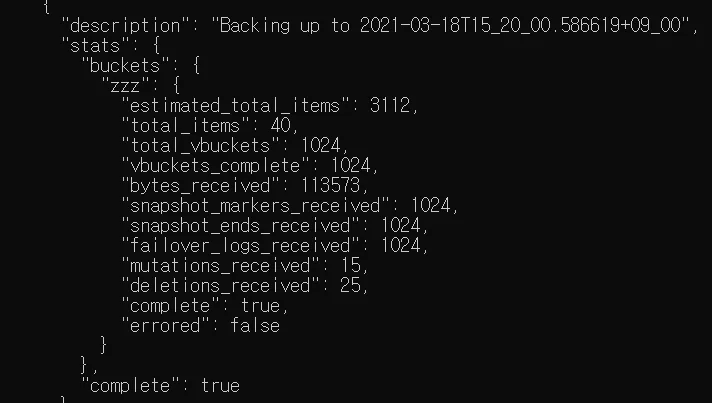Click the closing brace of the zzz object
This screenshot has height=403, width=712.
pyautogui.click(x=104, y=345)
